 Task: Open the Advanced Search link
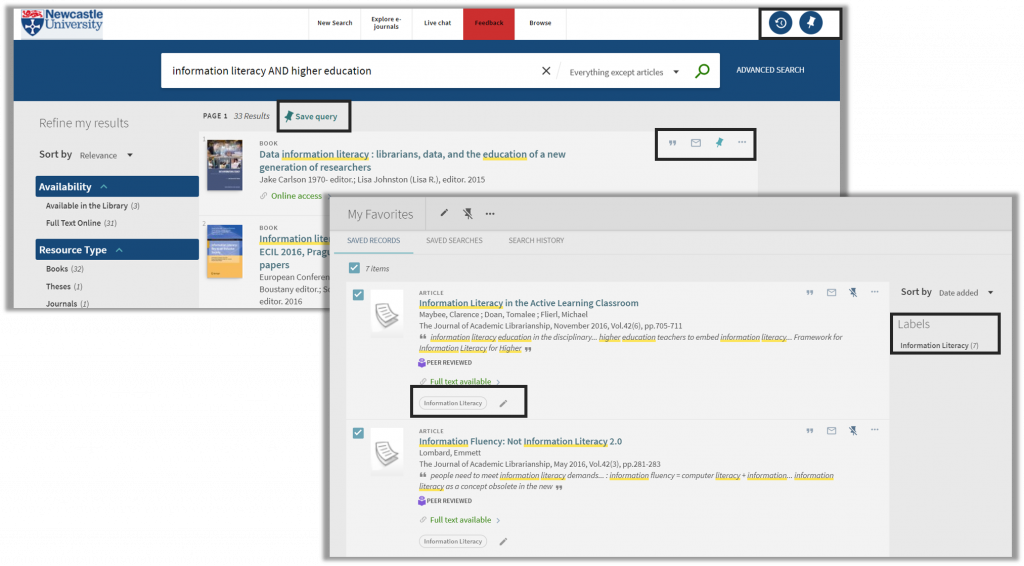coord(770,70)
